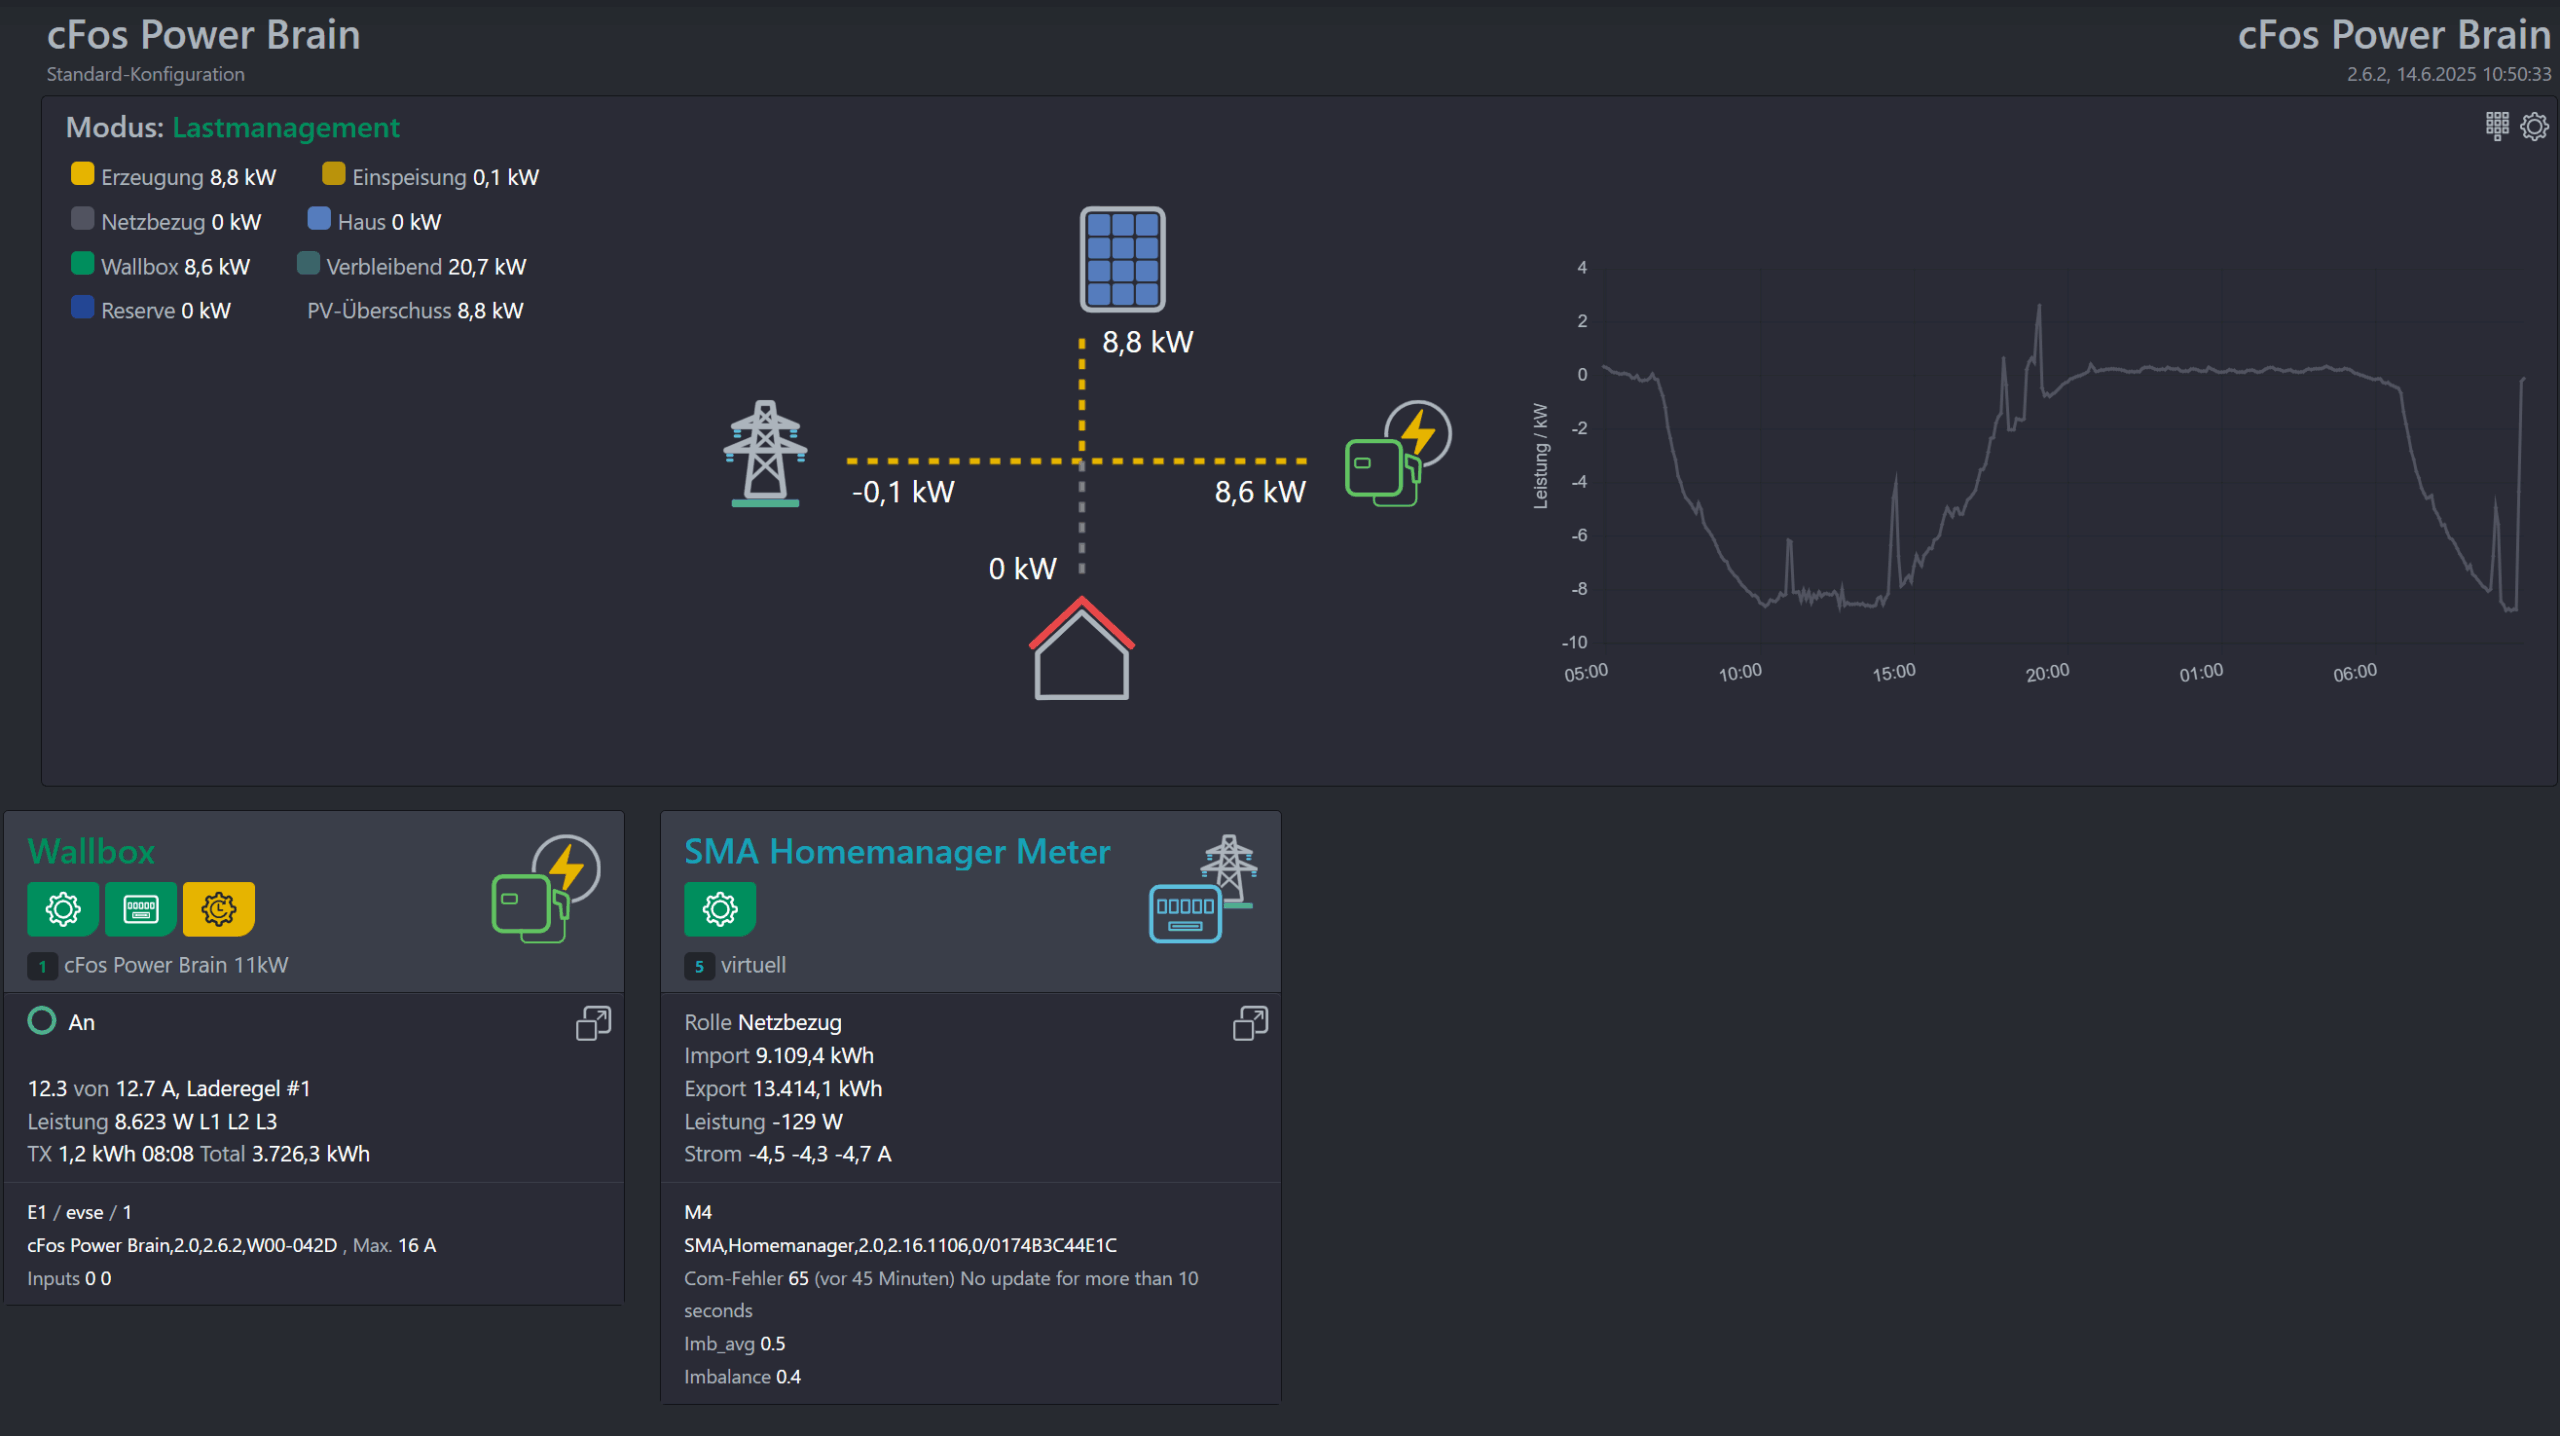The image size is (2560, 1436).
Task: Click SMA Homemanager meter pylon icon
Action: [1203, 888]
